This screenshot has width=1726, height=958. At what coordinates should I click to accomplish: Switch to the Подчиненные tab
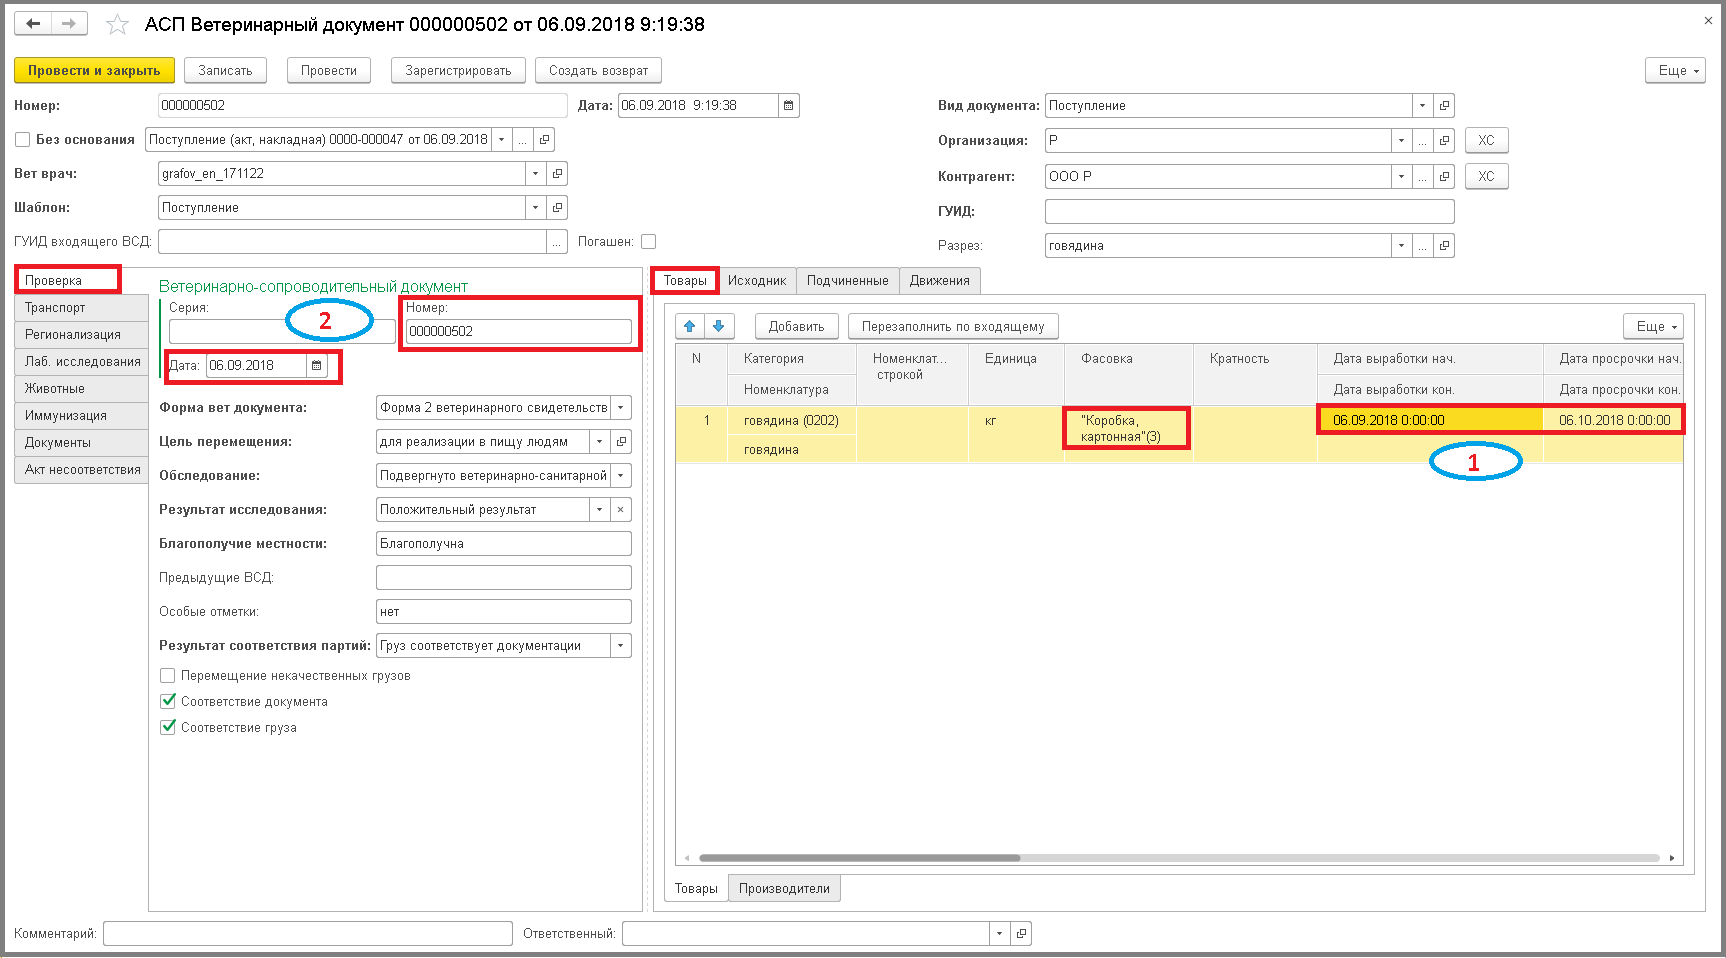click(848, 281)
